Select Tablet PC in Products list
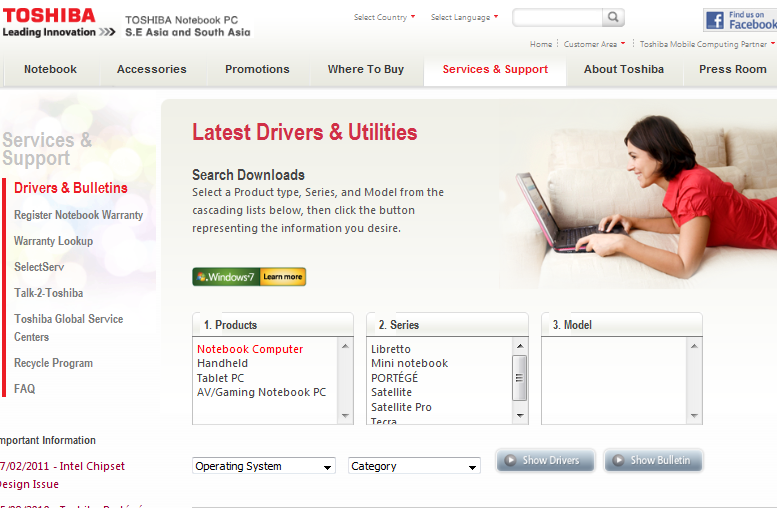 tap(221, 378)
